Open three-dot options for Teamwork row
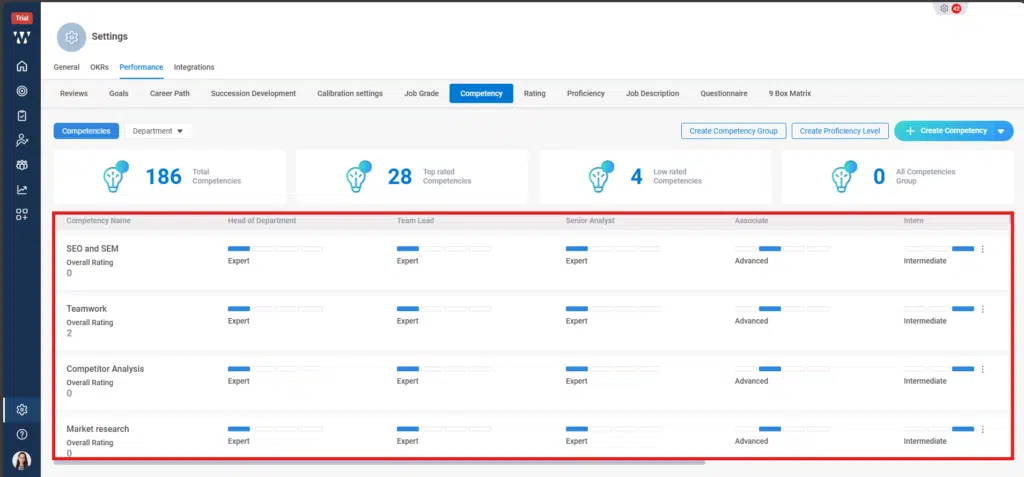Viewport: 1024px width, 477px height. [x=983, y=309]
